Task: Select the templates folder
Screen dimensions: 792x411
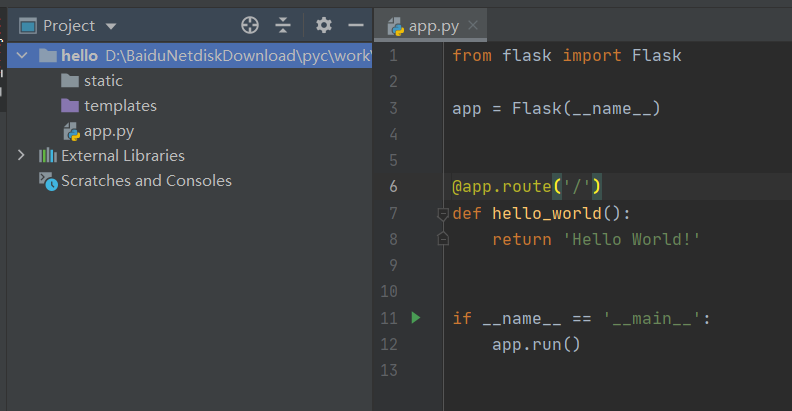Action: click(x=120, y=106)
